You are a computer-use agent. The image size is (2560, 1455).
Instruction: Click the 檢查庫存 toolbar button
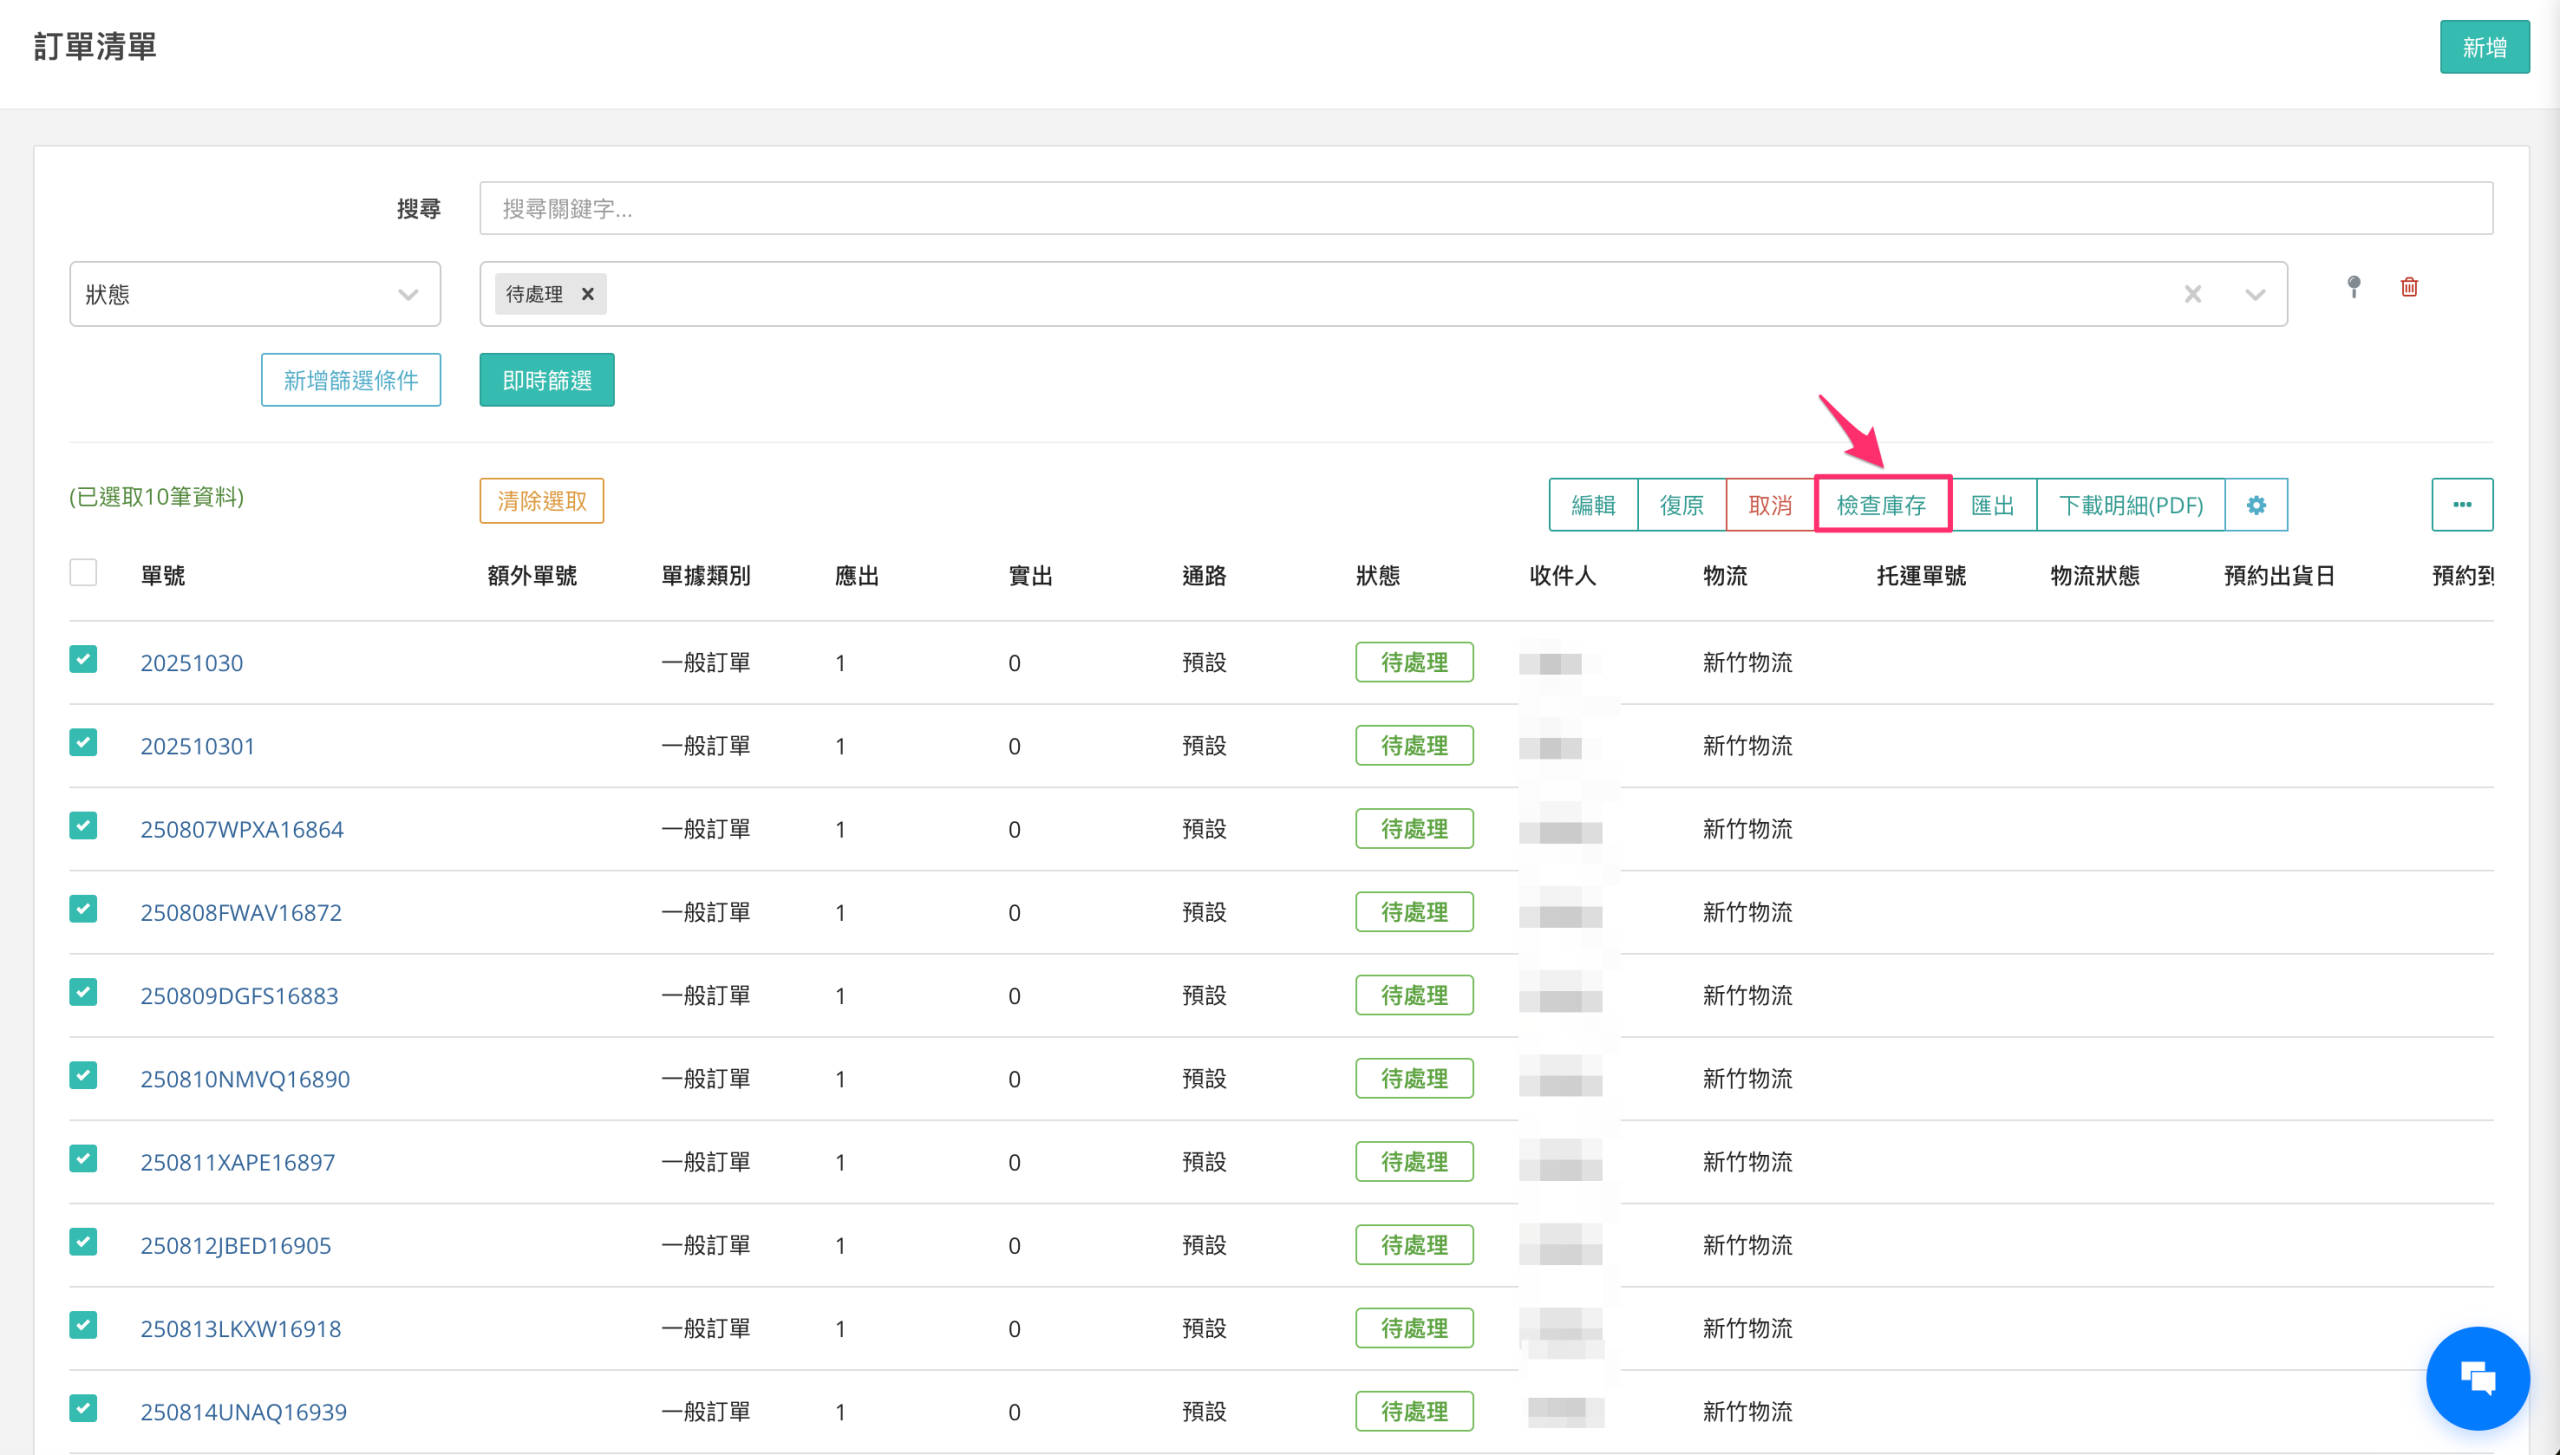point(1881,505)
